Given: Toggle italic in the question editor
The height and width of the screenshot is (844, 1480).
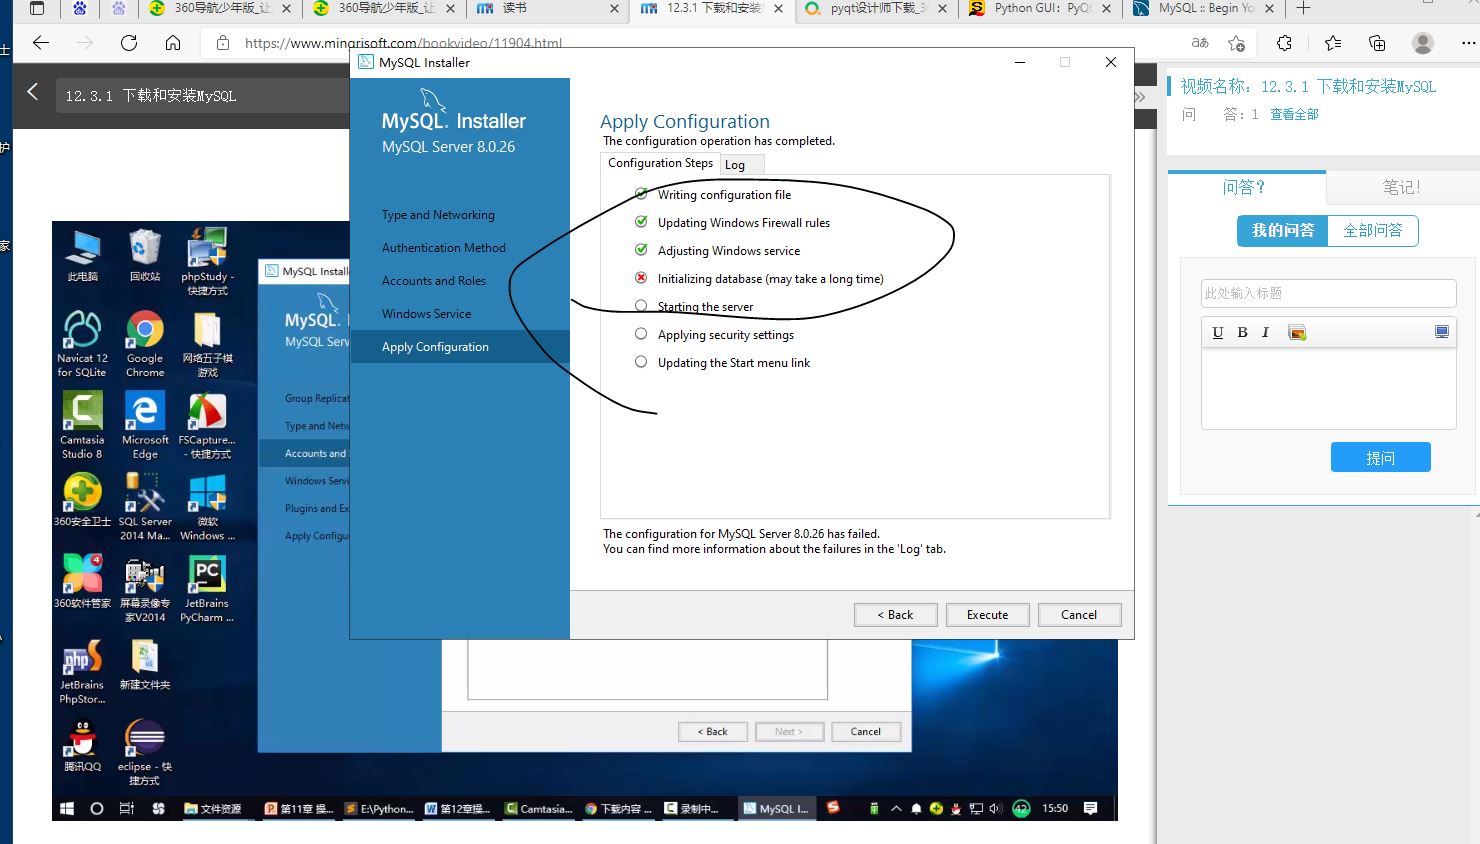Looking at the screenshot, I should pyautogui.click(x=1265, y=332).
